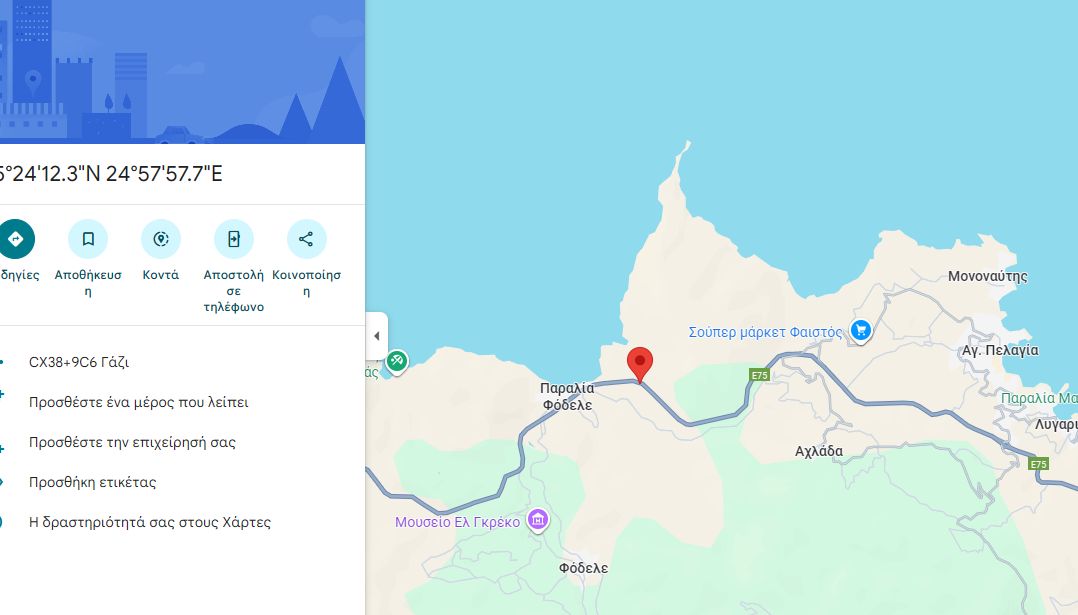
Task: Collapse the side panel with arrow
Action: pyautogui.click(x=376, y=336)
